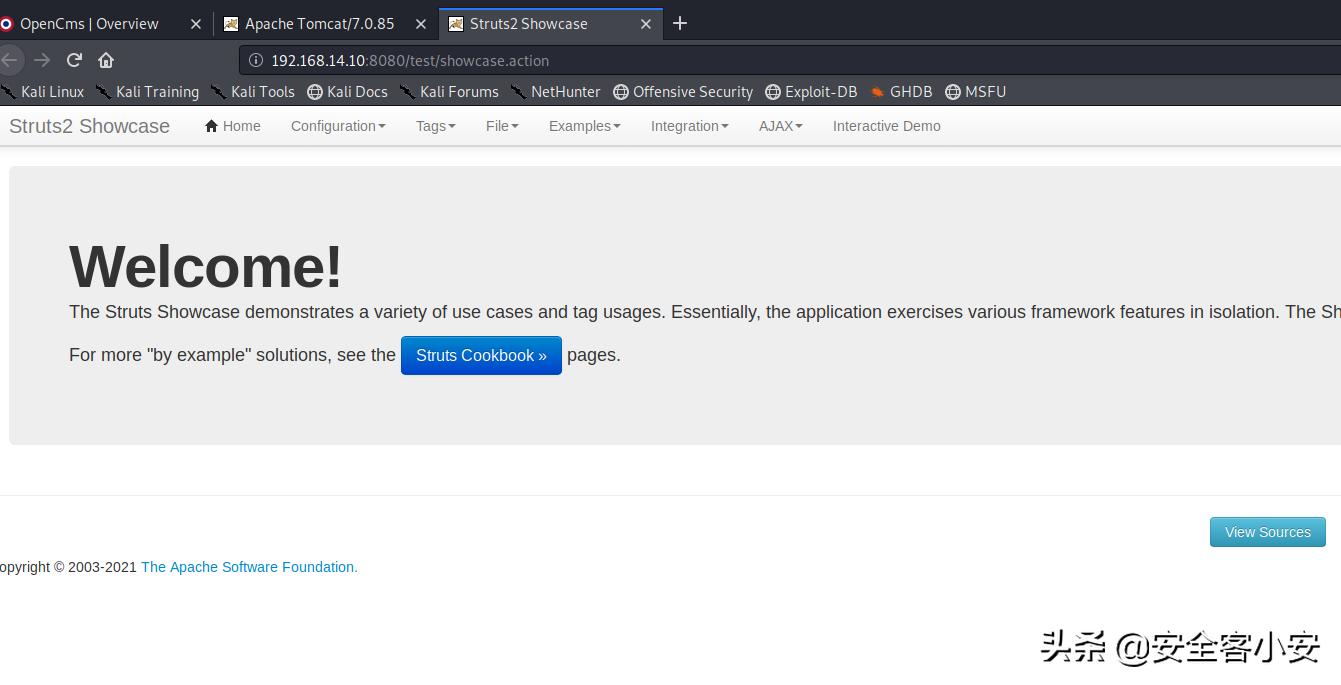Viewport: 1341px width, 685px height.
Task: Open the AJAX dropdown menu
Action: [x=780, y=126]
